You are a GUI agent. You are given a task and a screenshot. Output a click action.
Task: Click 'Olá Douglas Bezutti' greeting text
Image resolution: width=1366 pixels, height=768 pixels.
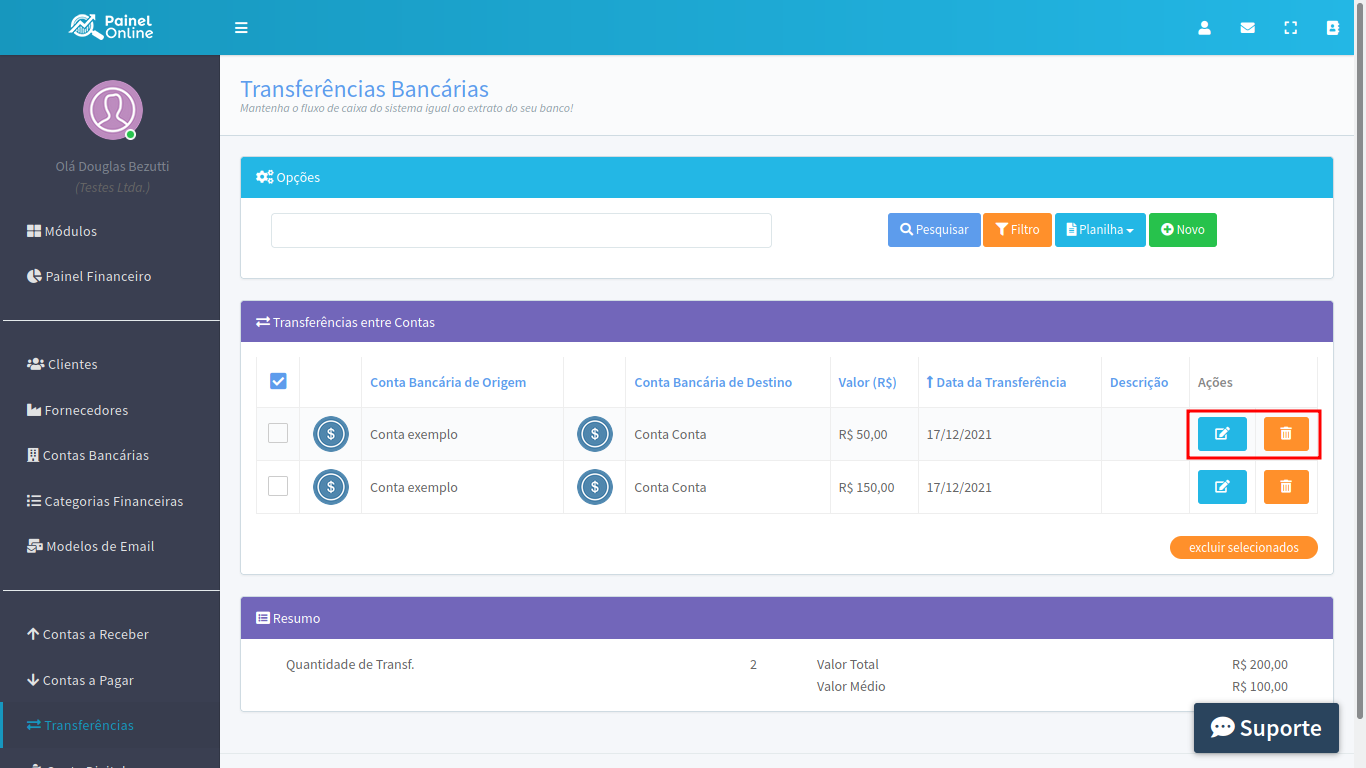112,166
